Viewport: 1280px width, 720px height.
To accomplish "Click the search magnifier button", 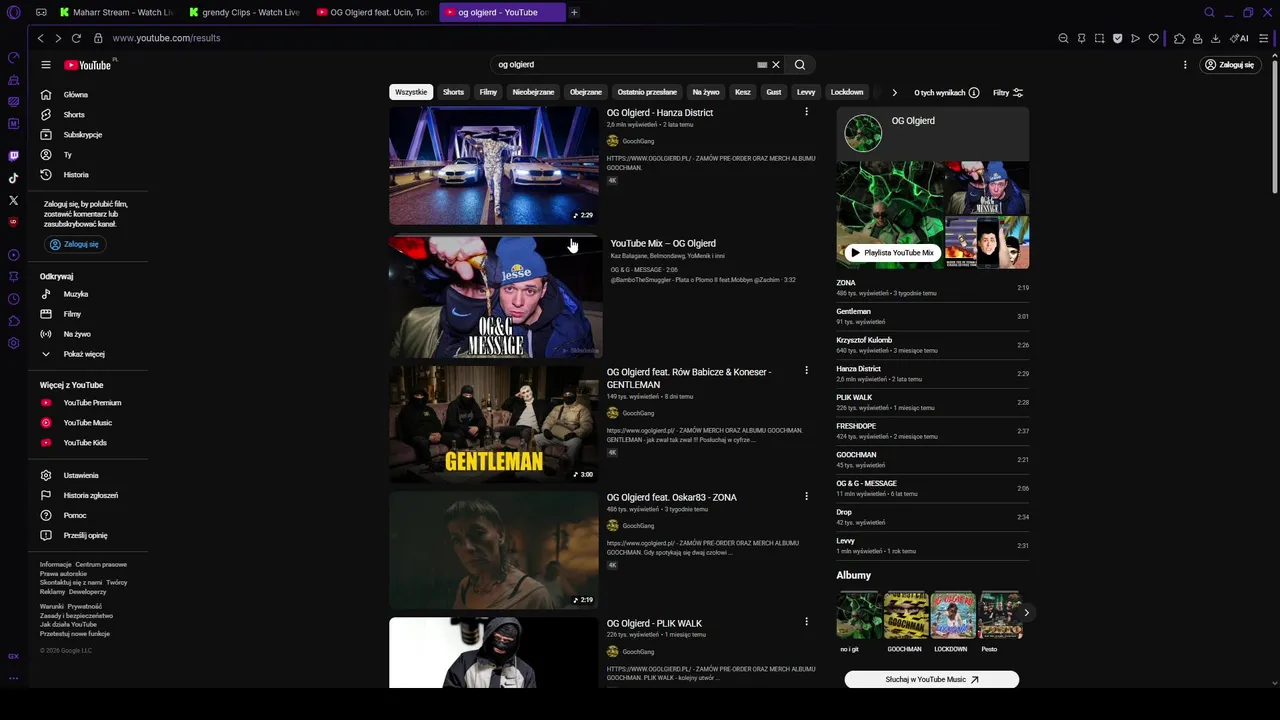I will (x=800, y=65).
